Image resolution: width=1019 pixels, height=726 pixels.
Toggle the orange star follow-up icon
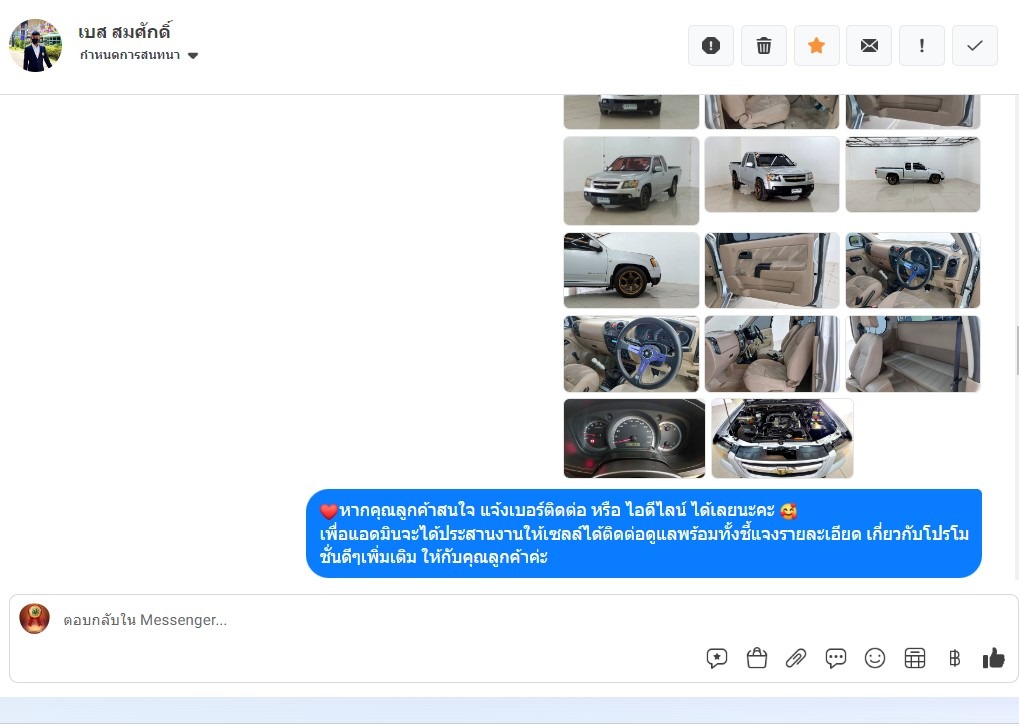816,45
